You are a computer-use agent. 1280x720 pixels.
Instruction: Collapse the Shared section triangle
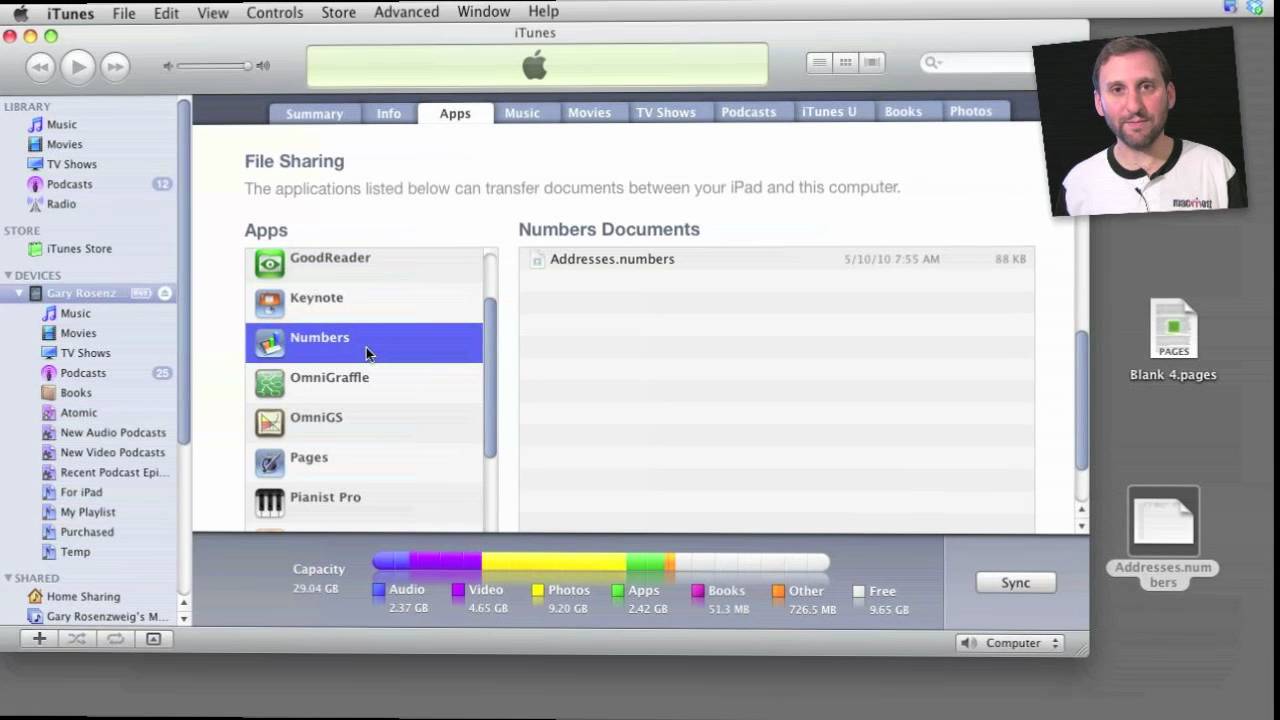coord(8,578)
